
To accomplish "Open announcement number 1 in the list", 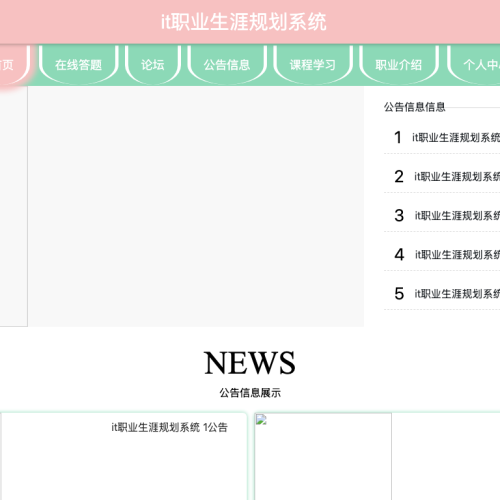I will 442,137.
